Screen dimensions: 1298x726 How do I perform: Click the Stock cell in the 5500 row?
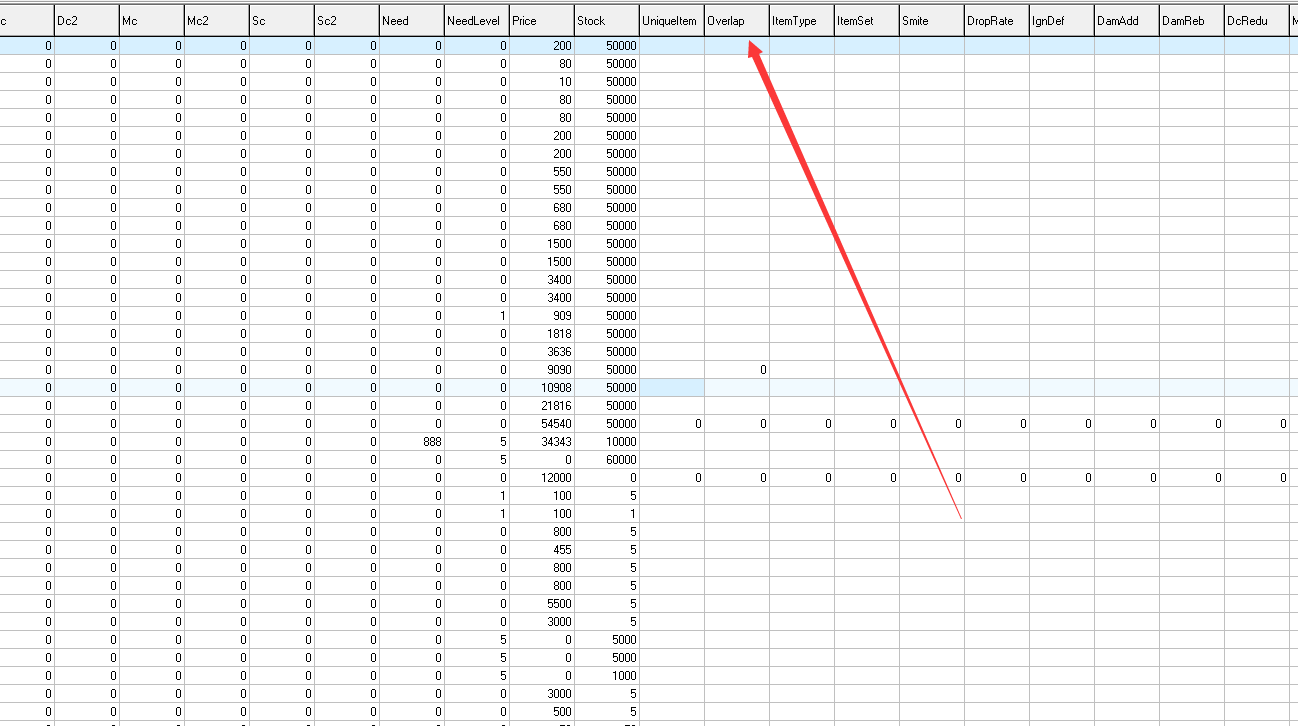pos(607,604)
